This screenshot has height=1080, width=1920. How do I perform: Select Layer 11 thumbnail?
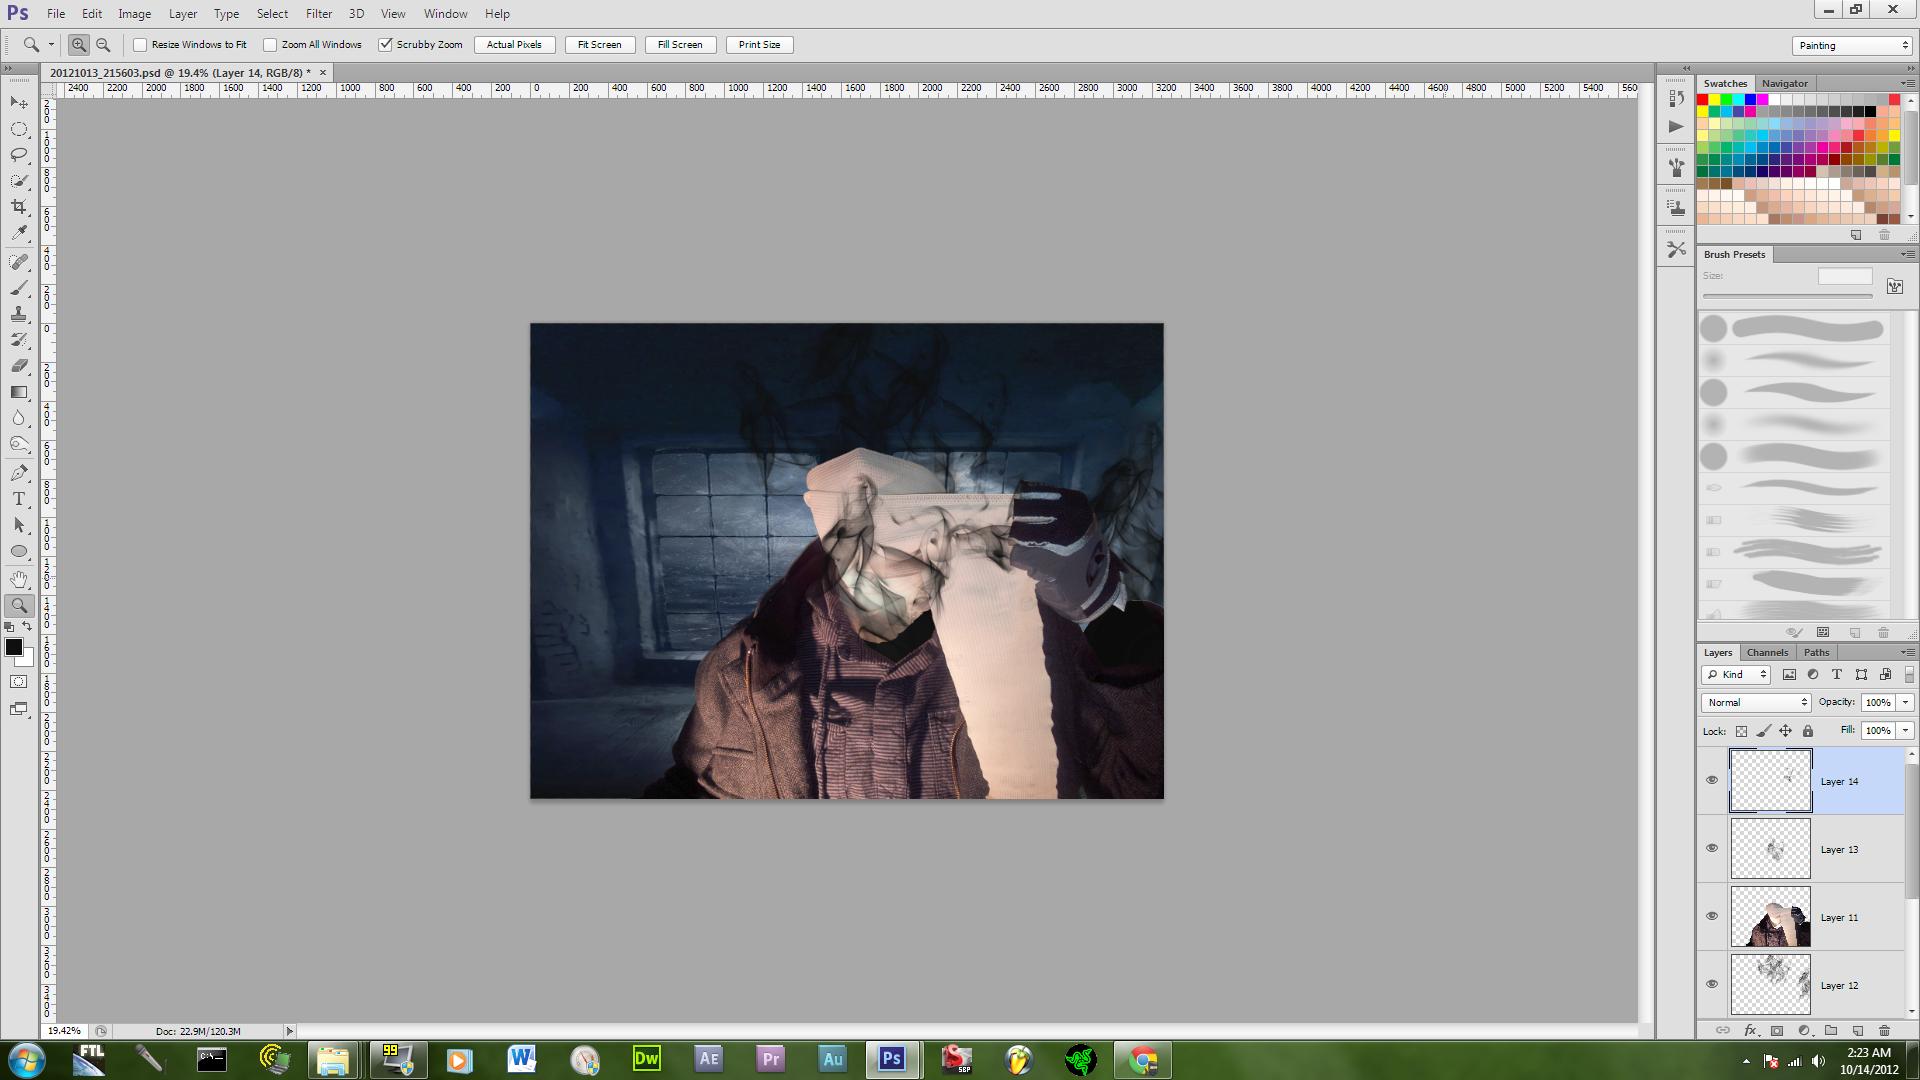tap(1770, 917)
